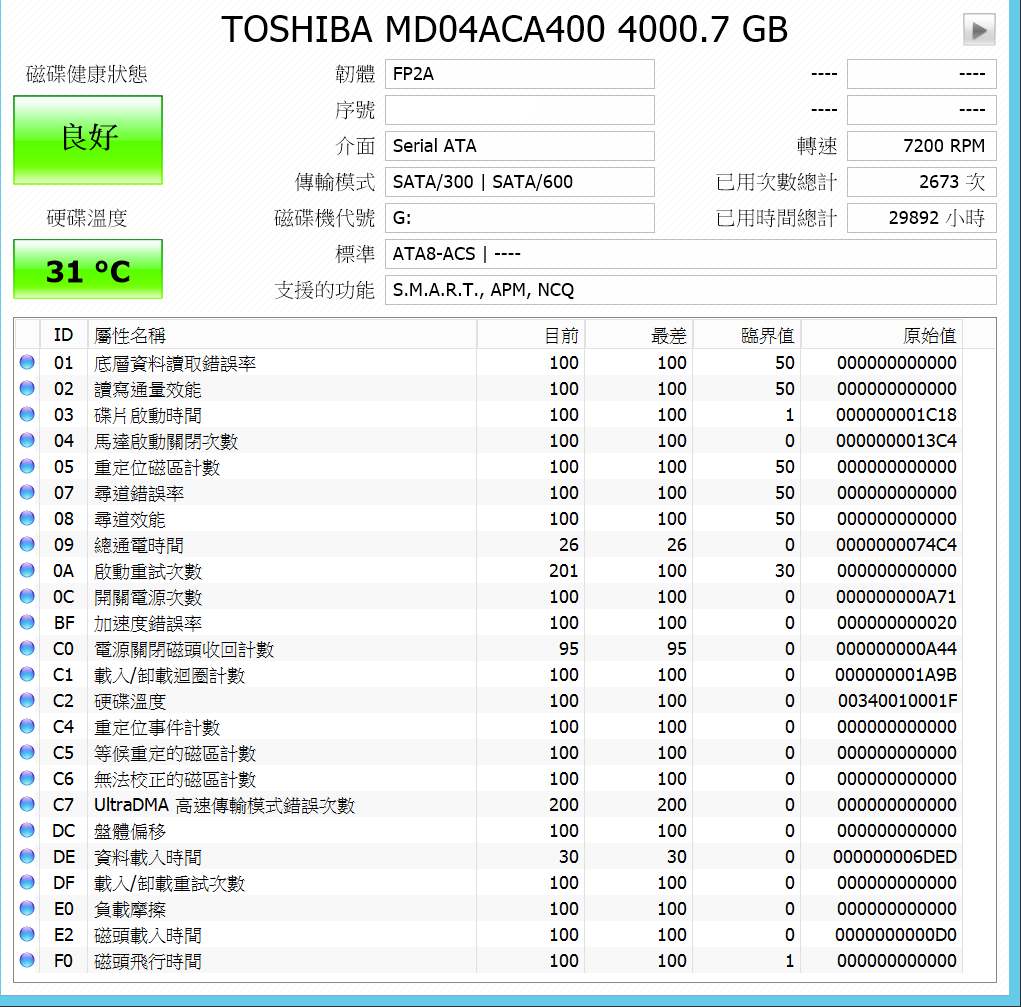This screenshot has height=1007, width=1021.
Task: Select the 底層資料讀取錯誤率 attribute name
Action: tap(175, 363)
